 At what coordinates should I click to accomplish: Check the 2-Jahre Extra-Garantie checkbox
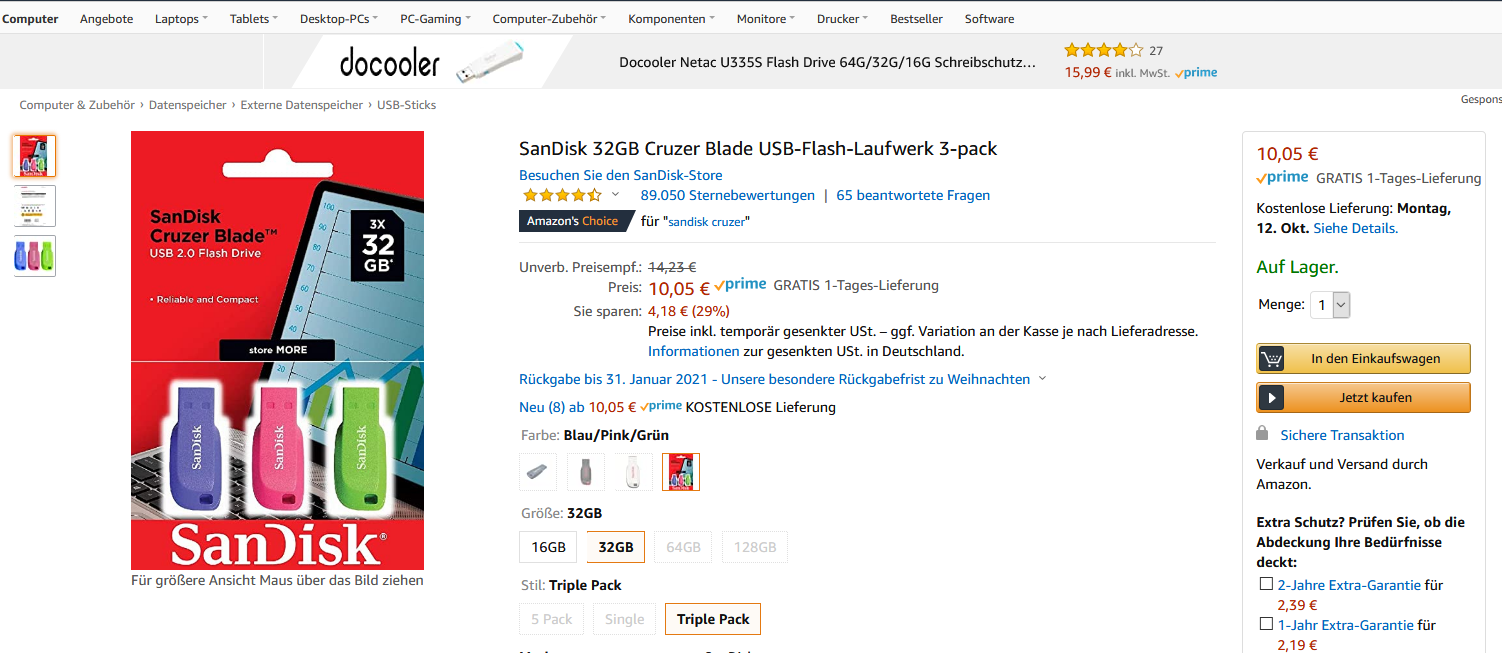tap(1266, 584)
